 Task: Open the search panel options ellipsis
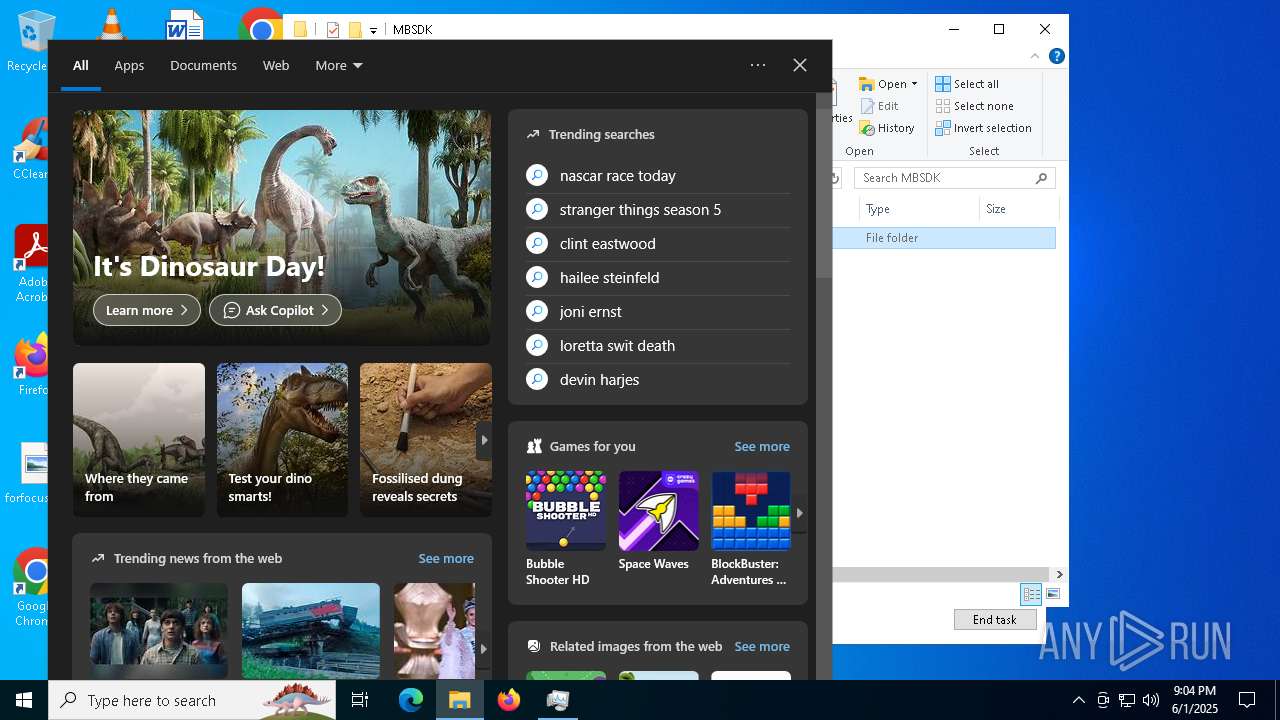[x=758, y=65]
